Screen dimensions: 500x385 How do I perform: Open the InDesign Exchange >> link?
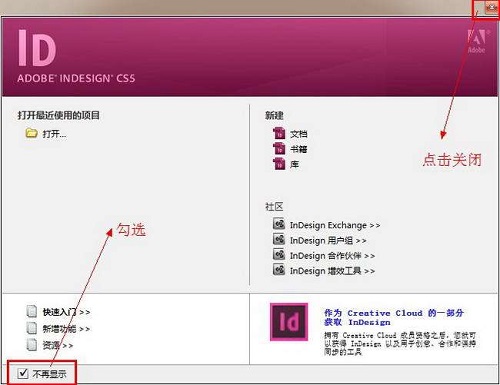[335, 225]
